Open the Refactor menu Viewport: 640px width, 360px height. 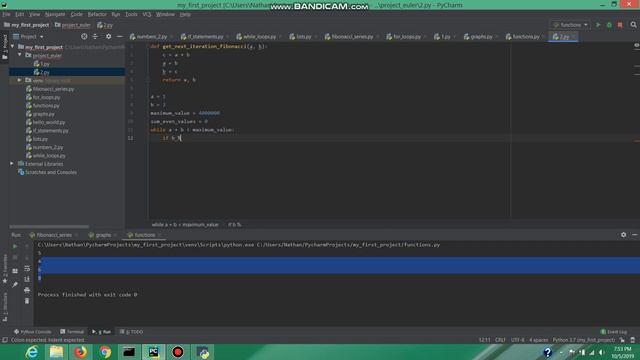pos(97,14)
